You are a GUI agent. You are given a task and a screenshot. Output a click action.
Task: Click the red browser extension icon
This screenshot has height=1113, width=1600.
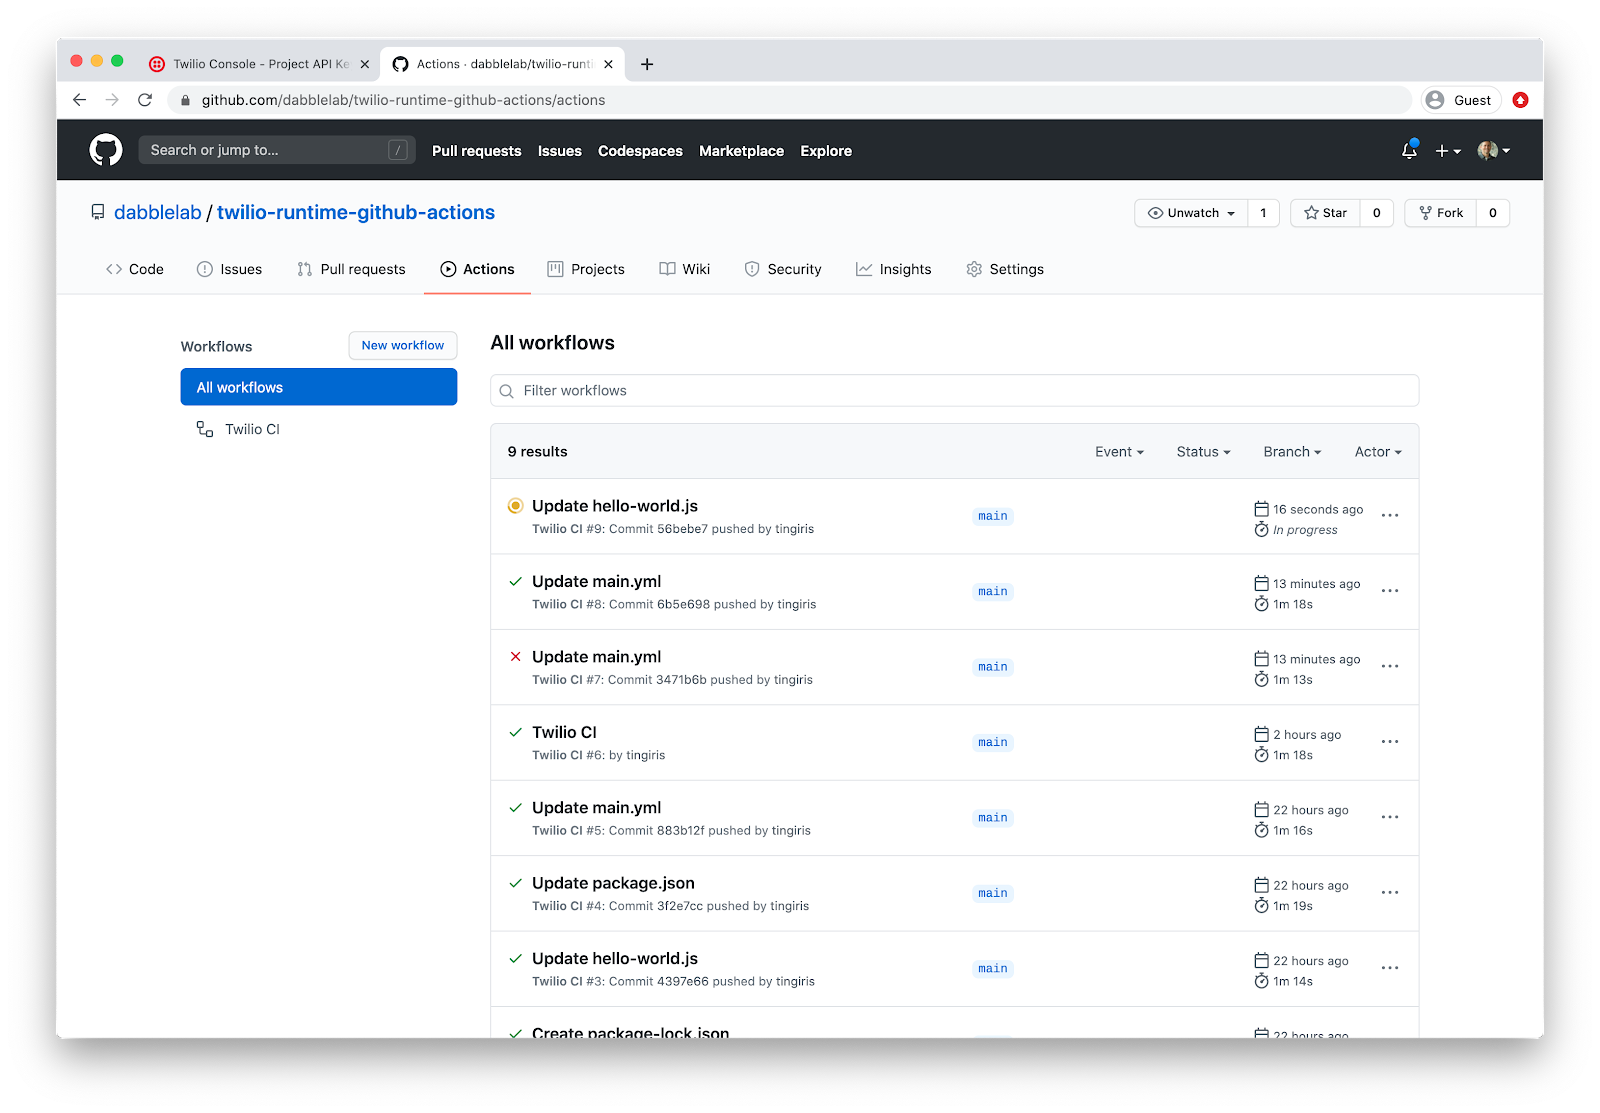pyautogui.click(x=1520, y=100)
